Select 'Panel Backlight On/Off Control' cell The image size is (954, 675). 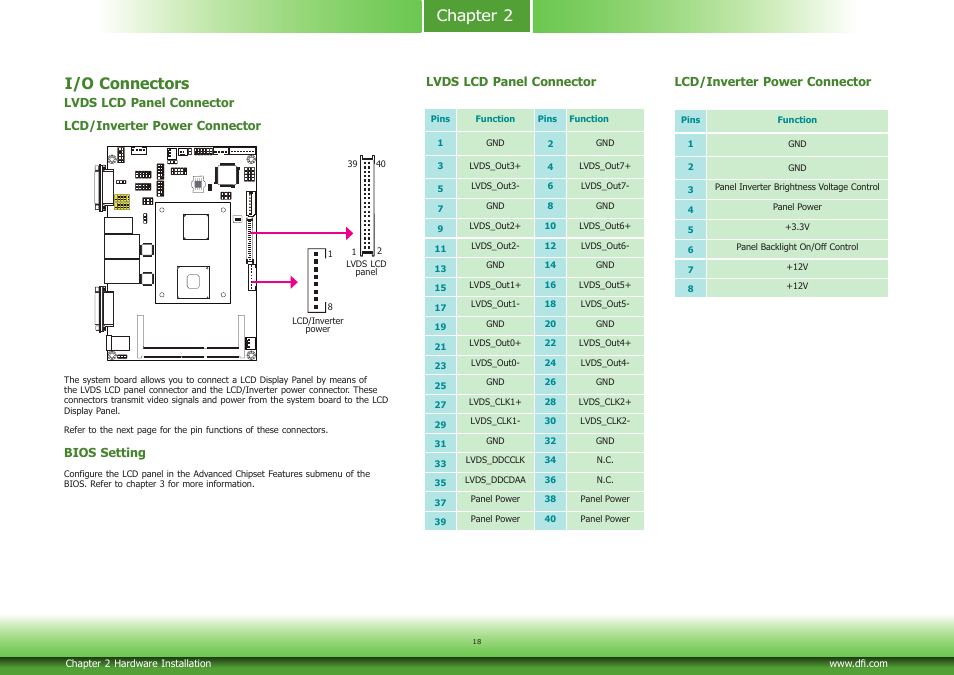tap(797, 247)
